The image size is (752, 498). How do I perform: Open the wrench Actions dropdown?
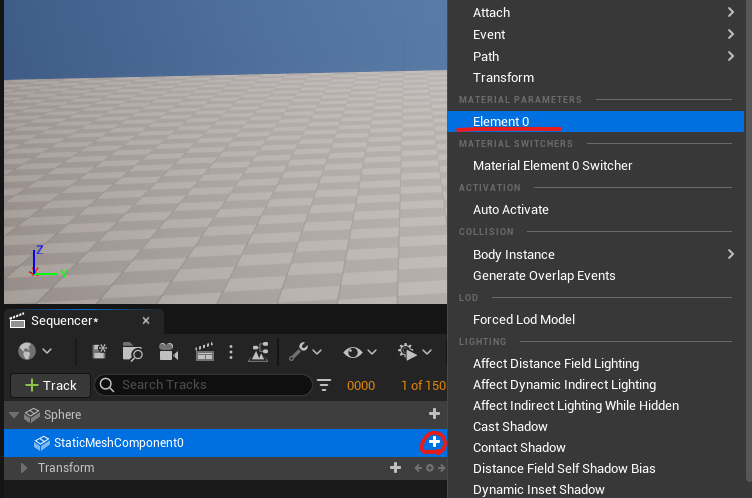click(305, 352)
